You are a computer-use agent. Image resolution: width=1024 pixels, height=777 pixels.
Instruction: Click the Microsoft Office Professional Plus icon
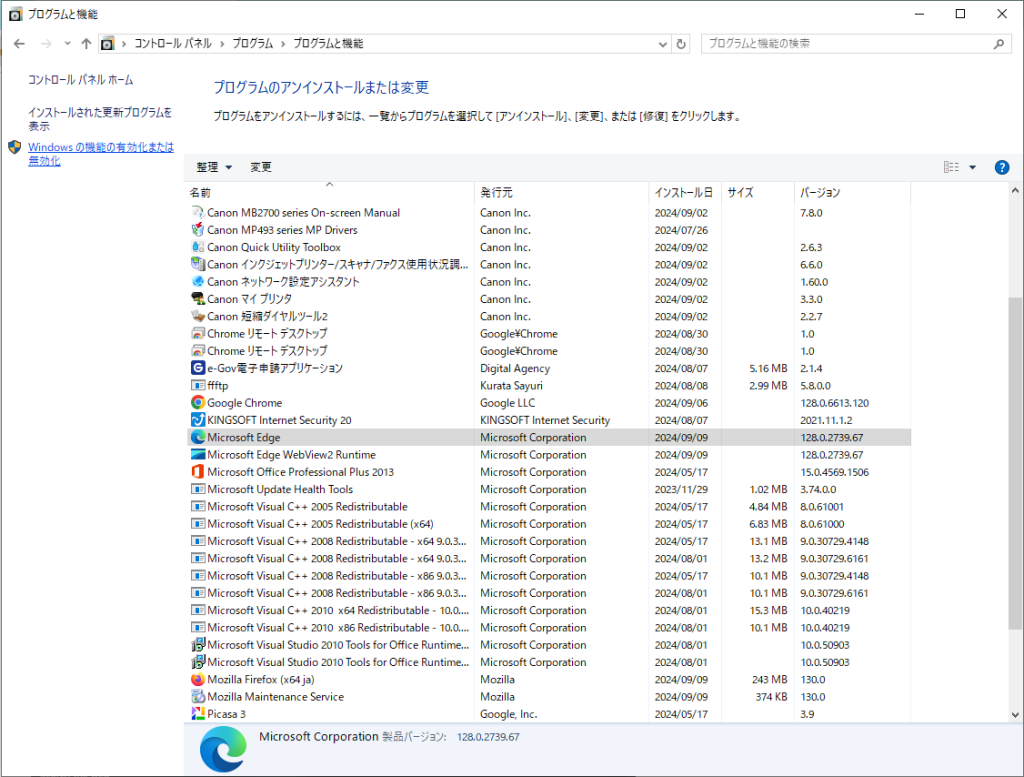point(197,472)
